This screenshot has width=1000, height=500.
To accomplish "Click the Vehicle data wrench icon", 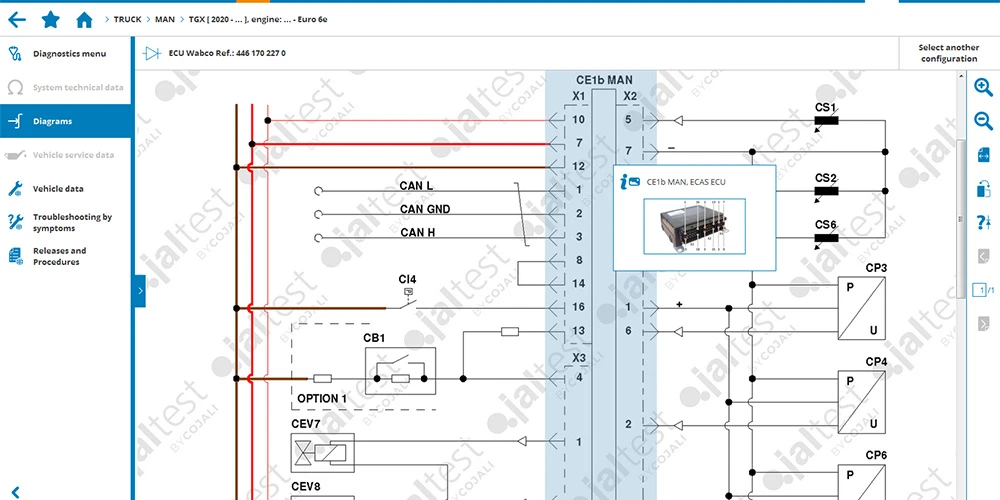I will 16,189.
